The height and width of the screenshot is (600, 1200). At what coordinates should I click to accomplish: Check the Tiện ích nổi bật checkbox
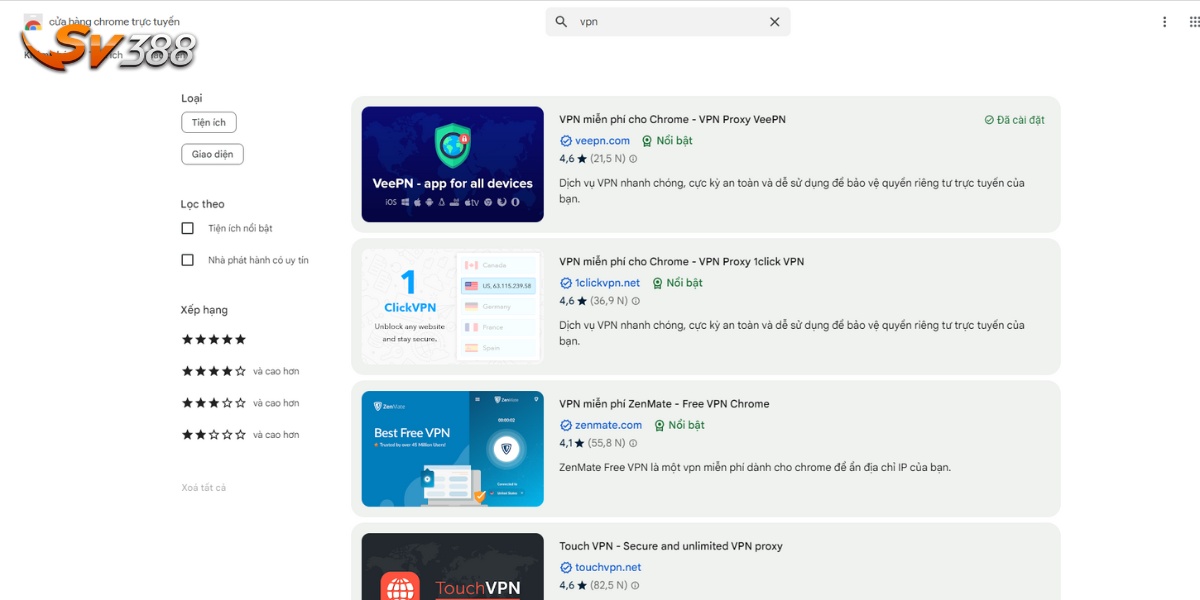(187, 228)
